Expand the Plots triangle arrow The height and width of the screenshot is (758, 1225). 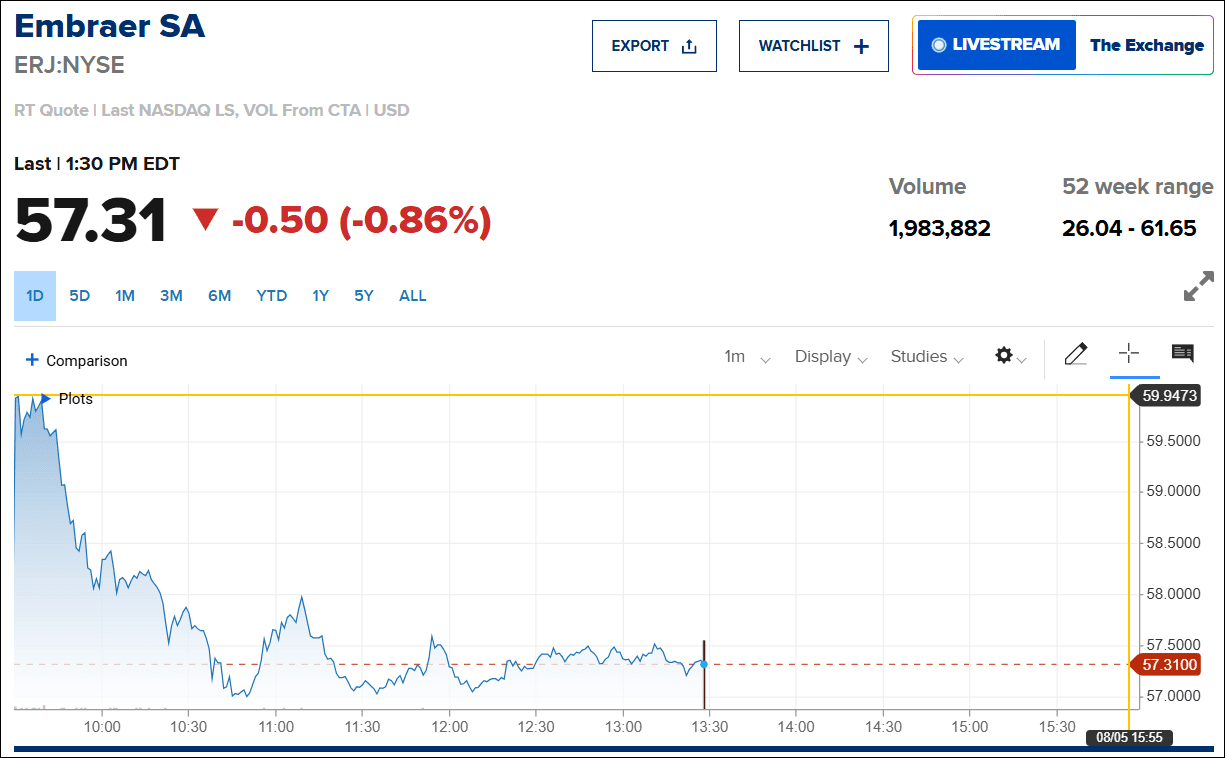45,398
